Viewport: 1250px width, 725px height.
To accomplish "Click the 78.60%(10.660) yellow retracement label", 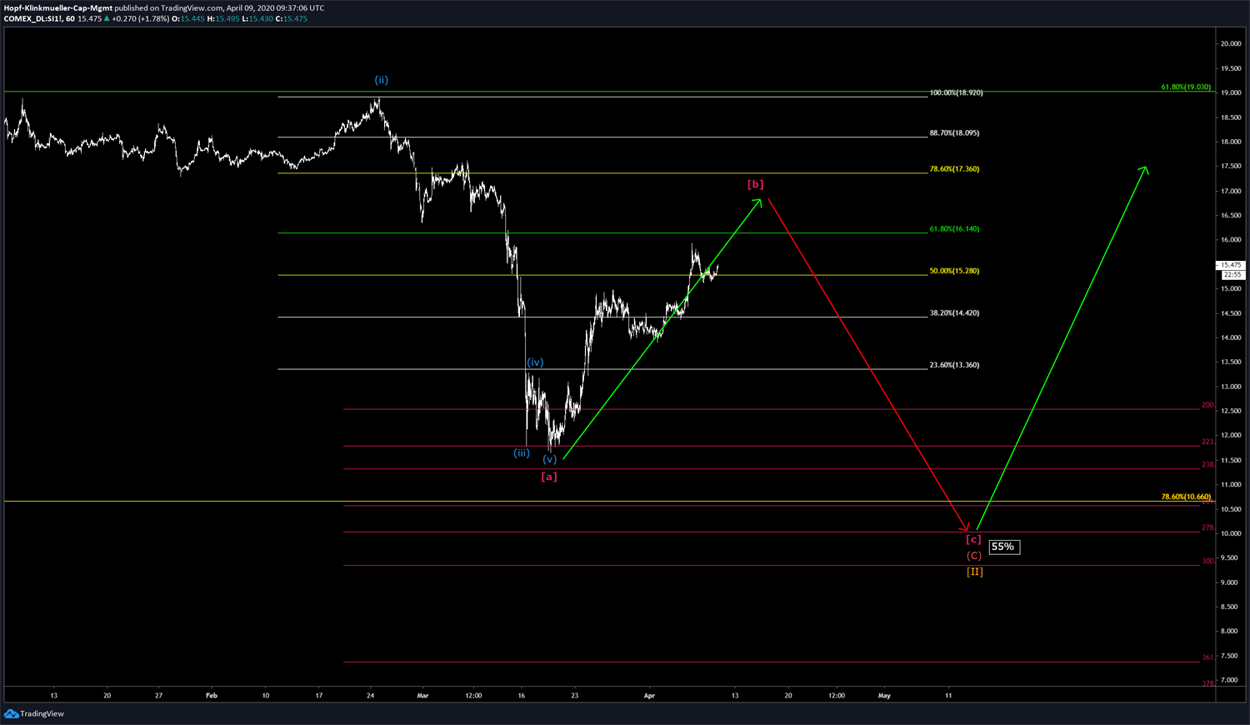I will (x=1185, y=496).
